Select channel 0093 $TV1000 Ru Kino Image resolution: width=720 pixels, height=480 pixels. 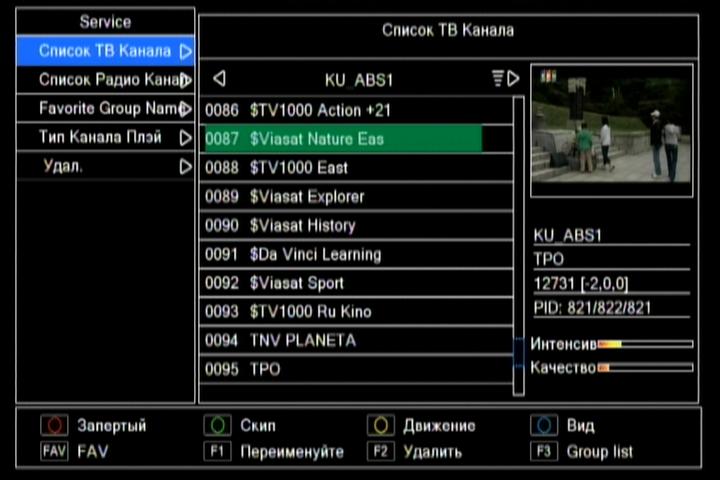[x=356, y=311]
